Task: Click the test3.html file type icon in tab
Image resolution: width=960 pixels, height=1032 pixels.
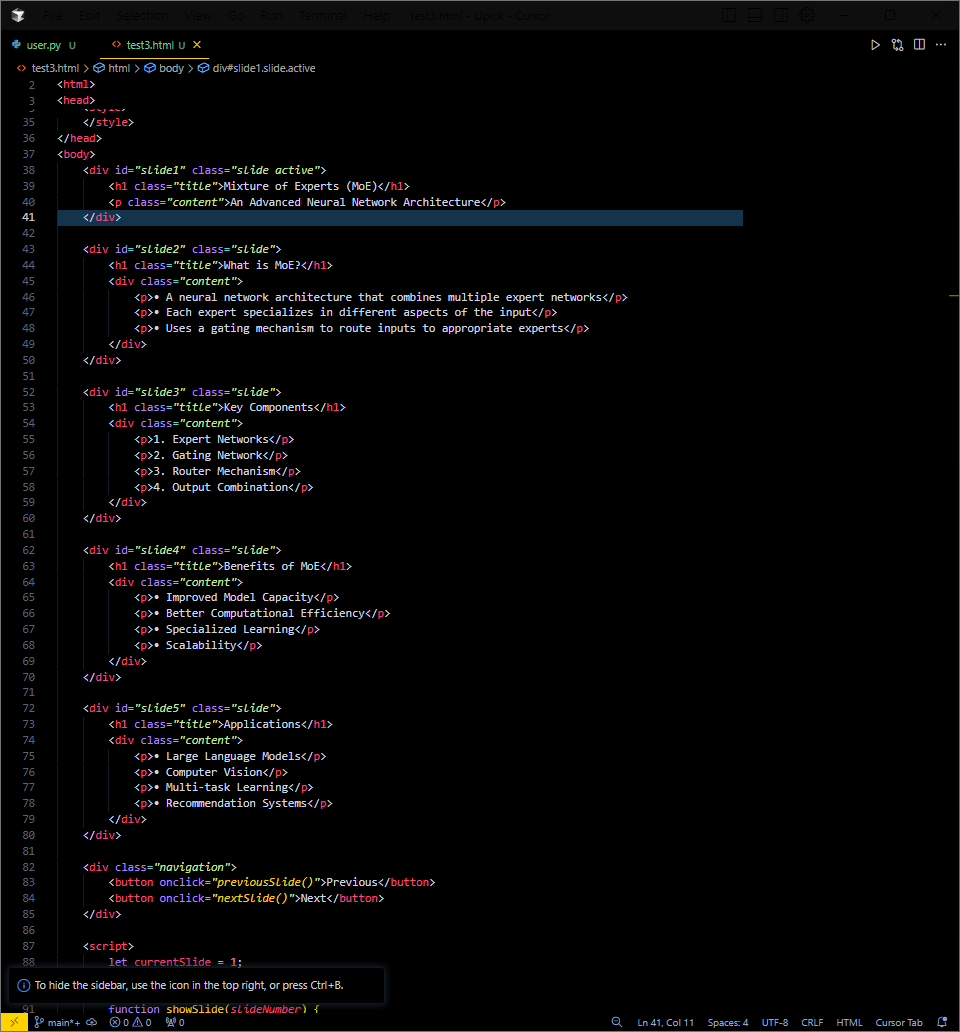Action: coord(116,45)
